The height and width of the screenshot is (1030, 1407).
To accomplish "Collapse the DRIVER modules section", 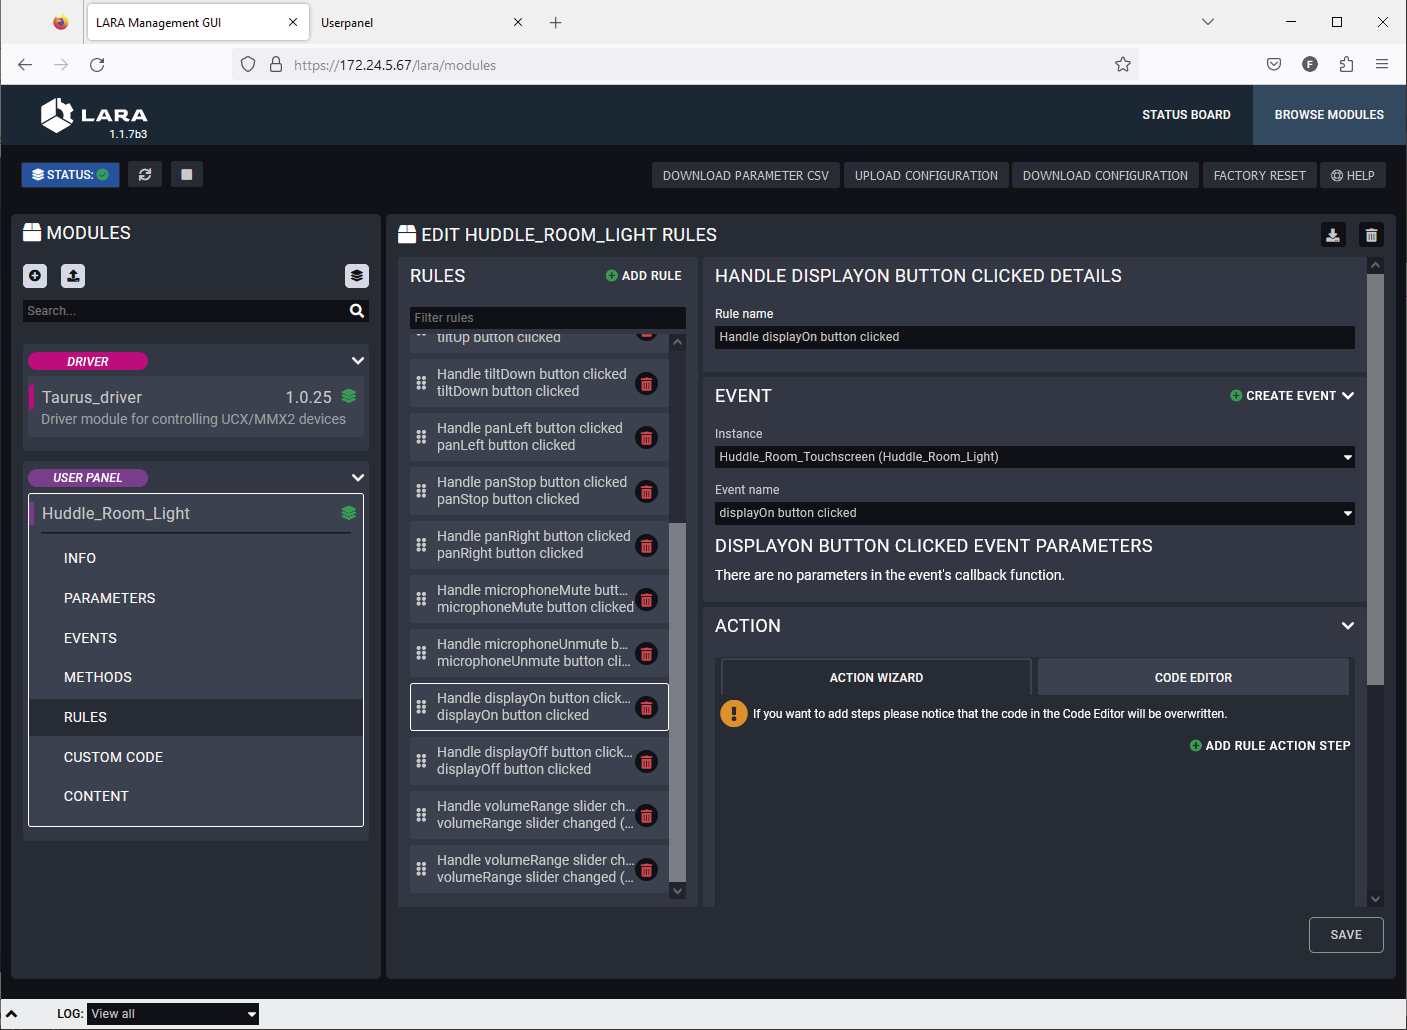I will [358, 361].
